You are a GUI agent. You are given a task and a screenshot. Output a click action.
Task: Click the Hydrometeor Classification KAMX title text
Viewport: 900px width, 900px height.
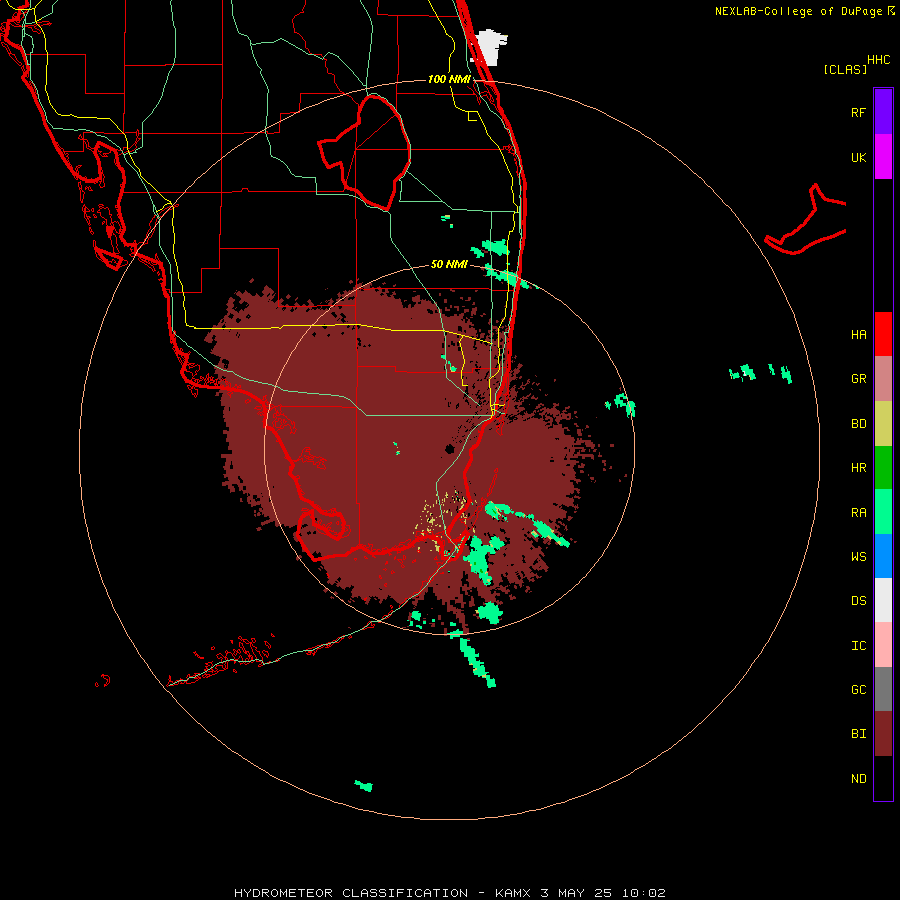coord(449,893)
